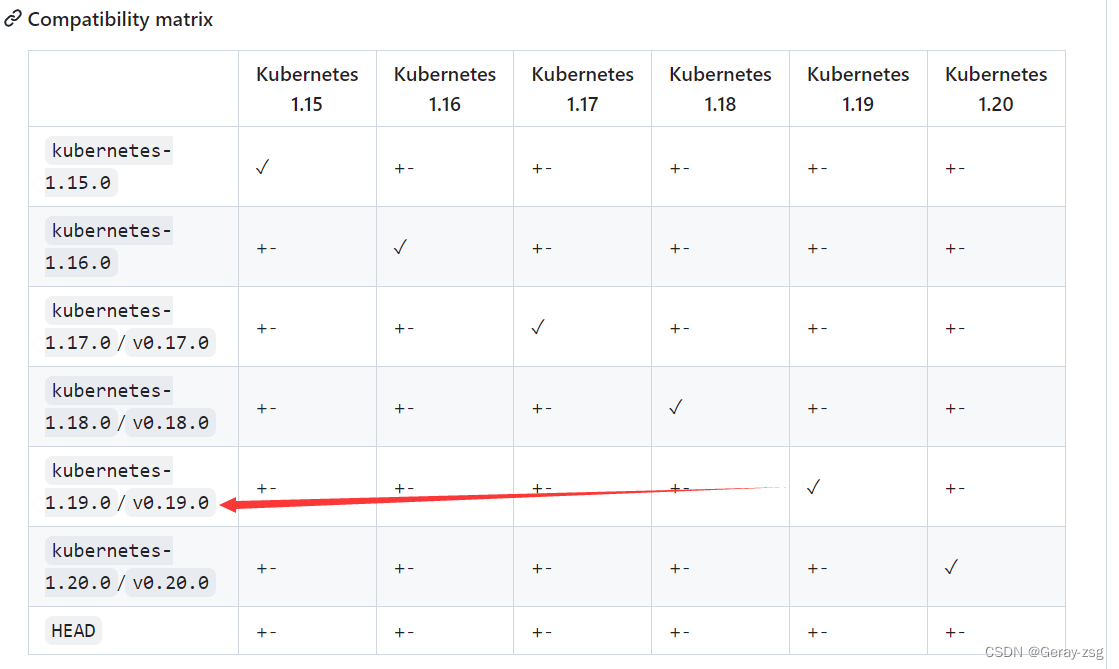Click the red arrow head pointing at v0.19.0

coord(229,505)
